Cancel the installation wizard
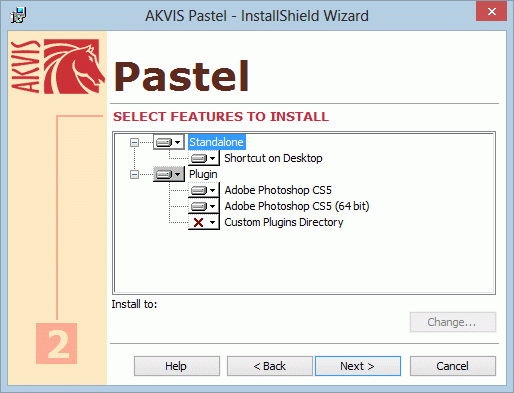514x393 pixels. [x=453, y=366]
